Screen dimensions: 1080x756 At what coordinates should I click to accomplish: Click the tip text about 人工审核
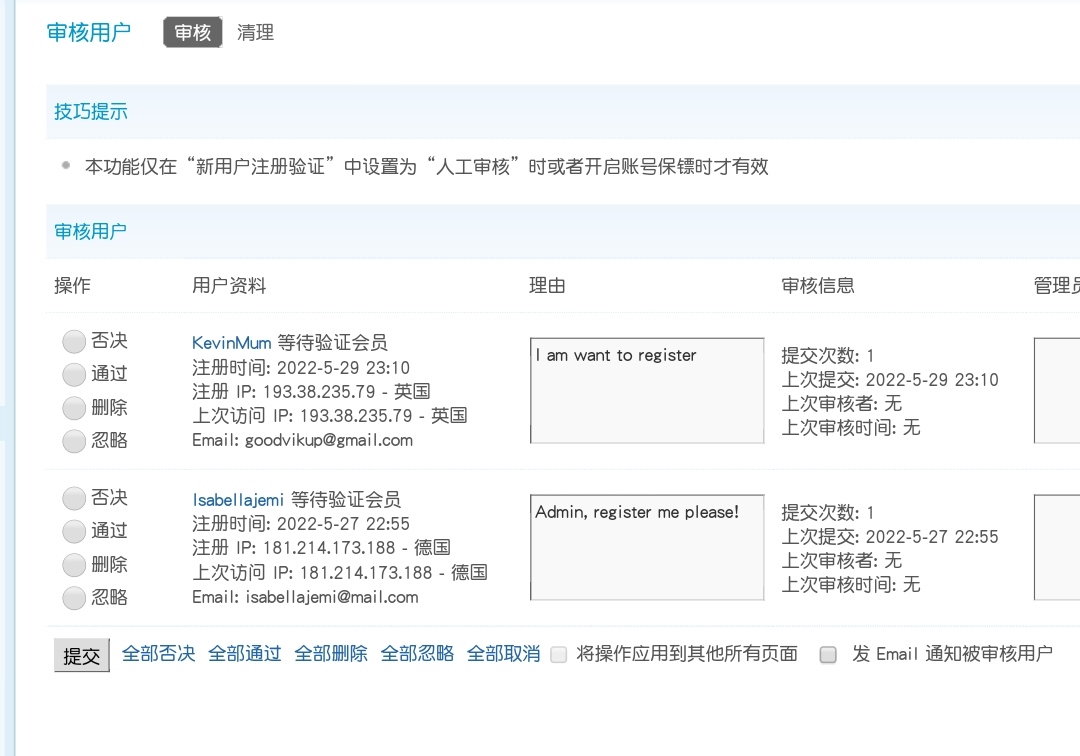pyautogui.click(x=426, y=167)
